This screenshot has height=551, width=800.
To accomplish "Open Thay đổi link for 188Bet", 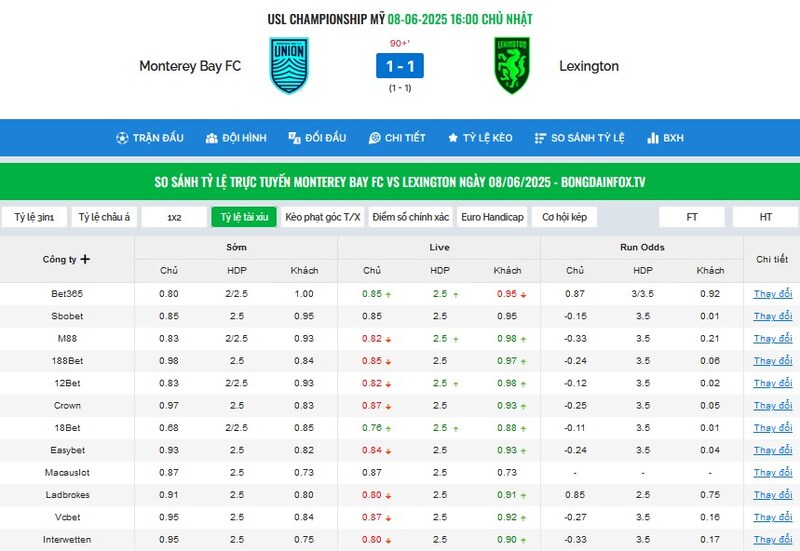I will (x=772, y=361).
